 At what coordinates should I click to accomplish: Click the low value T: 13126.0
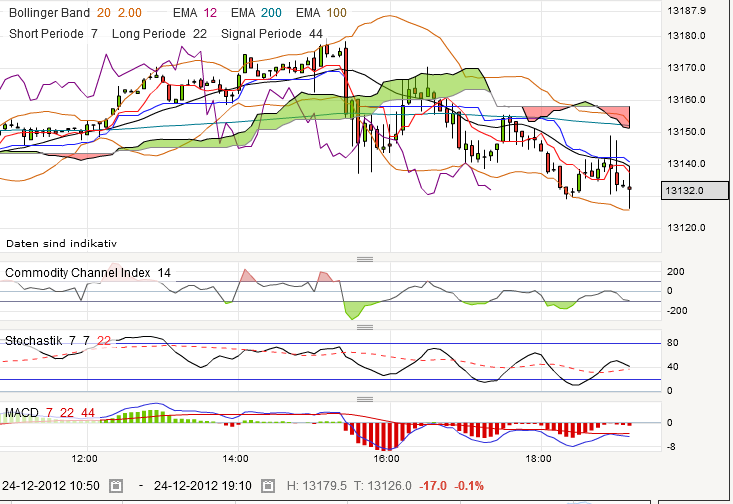point(382,486)
